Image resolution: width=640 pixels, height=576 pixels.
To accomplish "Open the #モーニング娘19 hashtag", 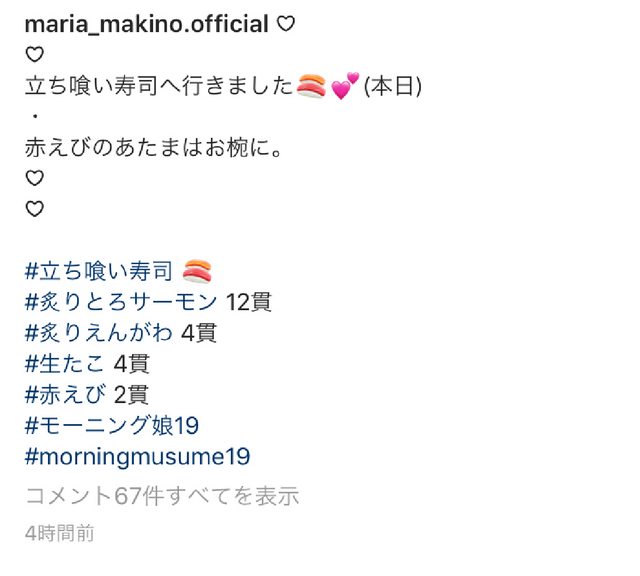I will point(112,426).
